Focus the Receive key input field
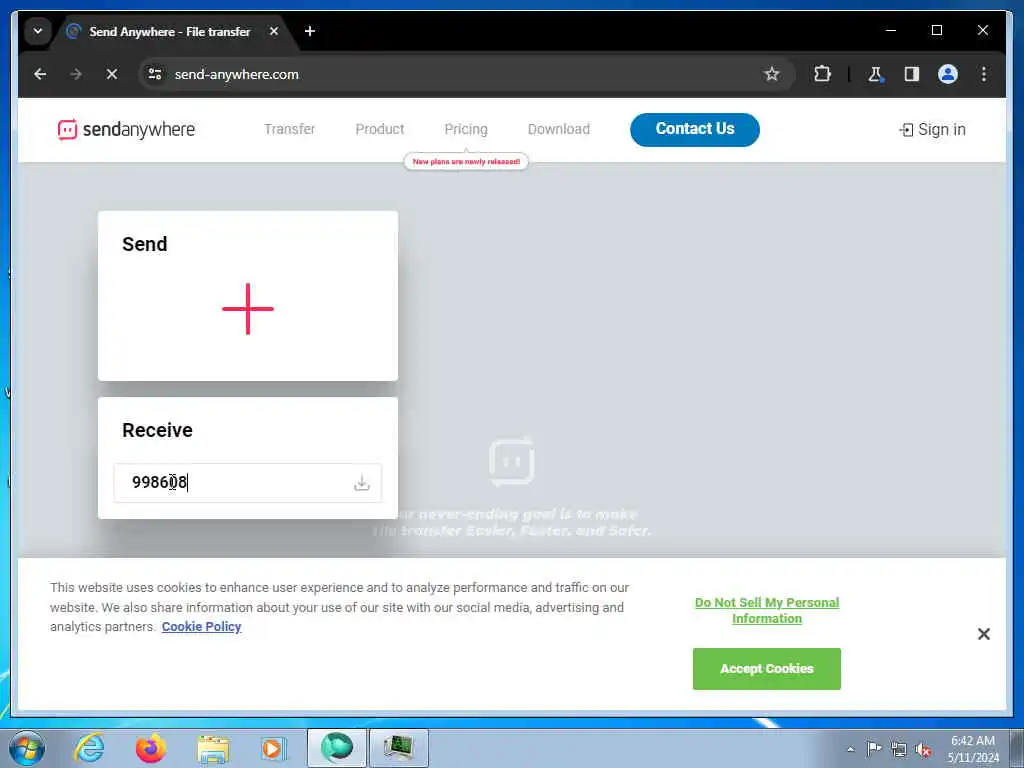 point(248,483)
